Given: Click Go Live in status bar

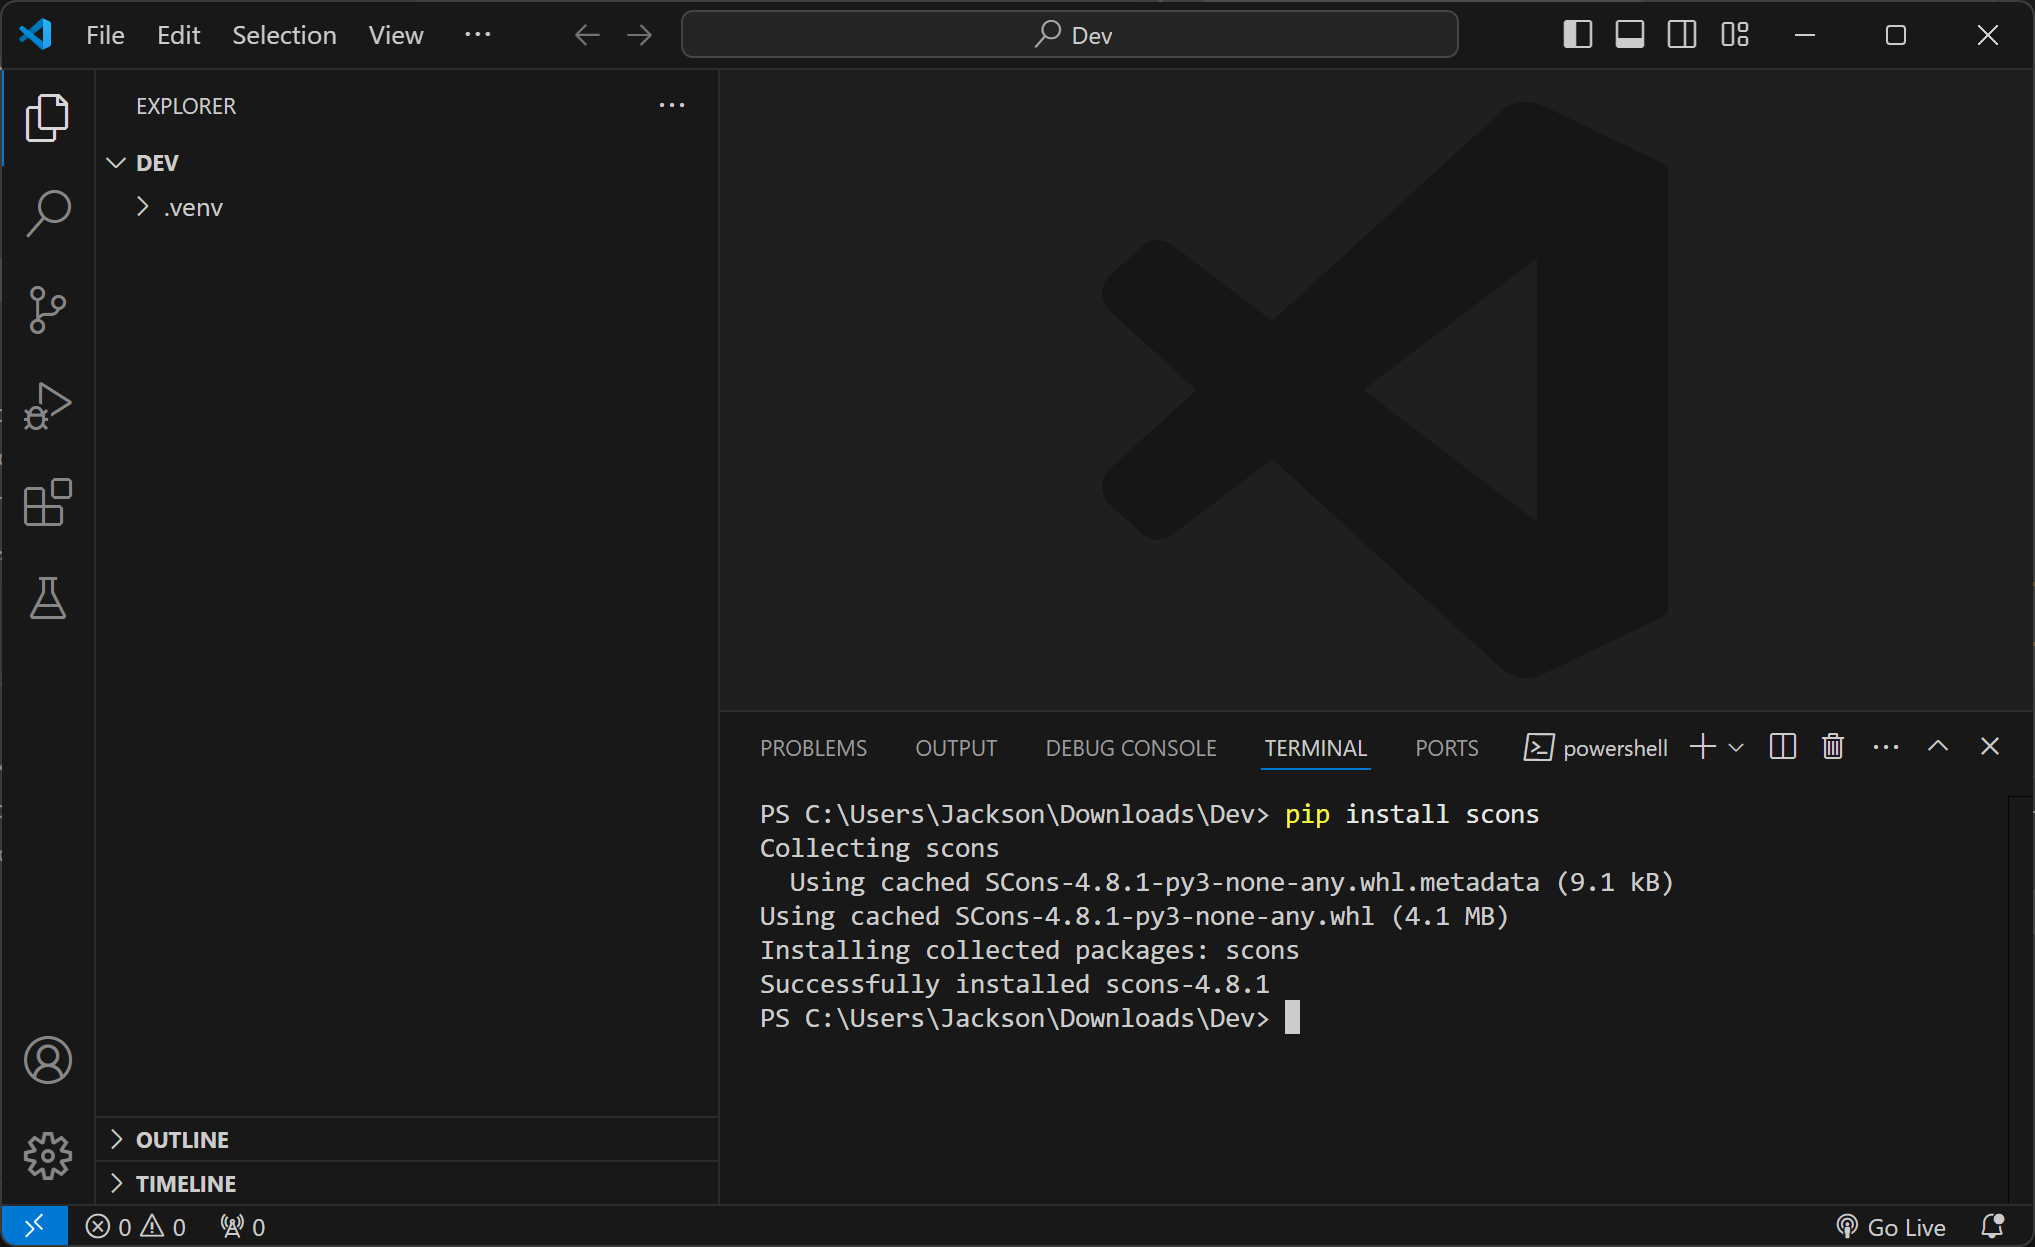Looking at the screenshot, I should pyautogui.click(x=1890, y=1227).
